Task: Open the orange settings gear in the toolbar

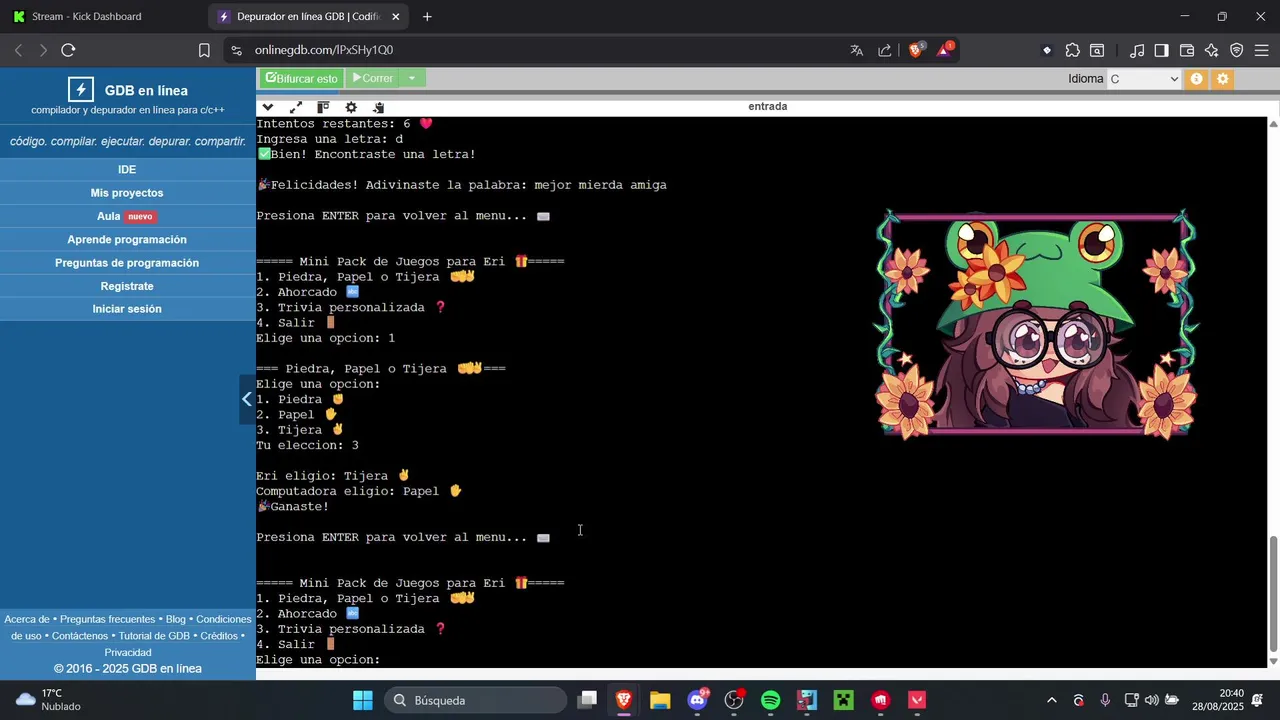Action: 1222,79
